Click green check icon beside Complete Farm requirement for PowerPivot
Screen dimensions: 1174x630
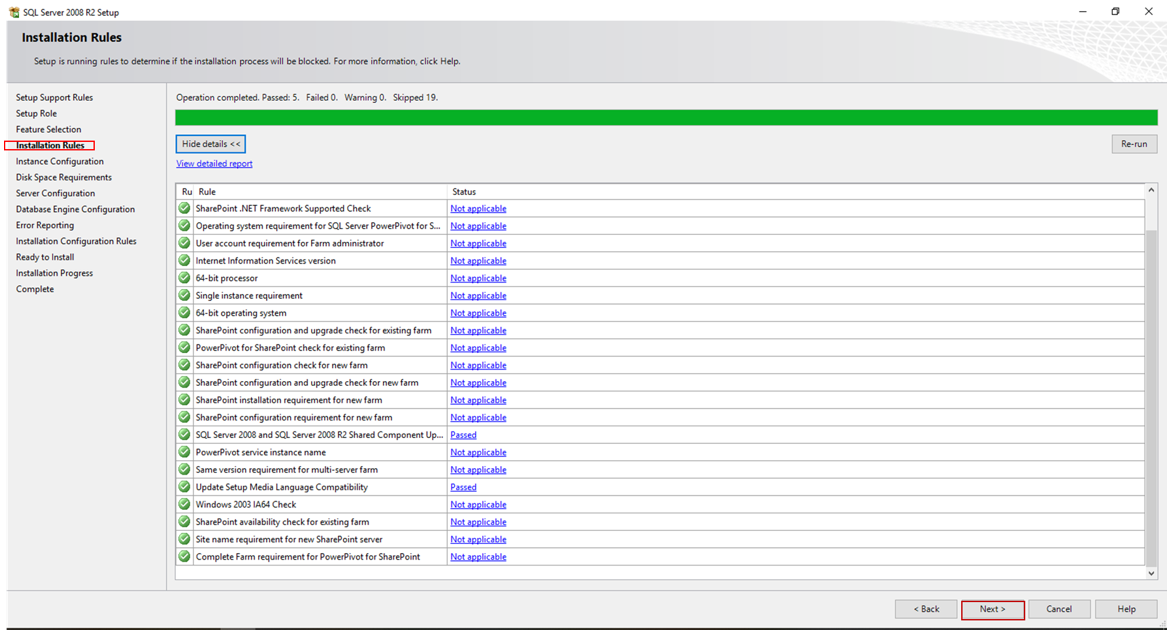(x=184, y=557)
